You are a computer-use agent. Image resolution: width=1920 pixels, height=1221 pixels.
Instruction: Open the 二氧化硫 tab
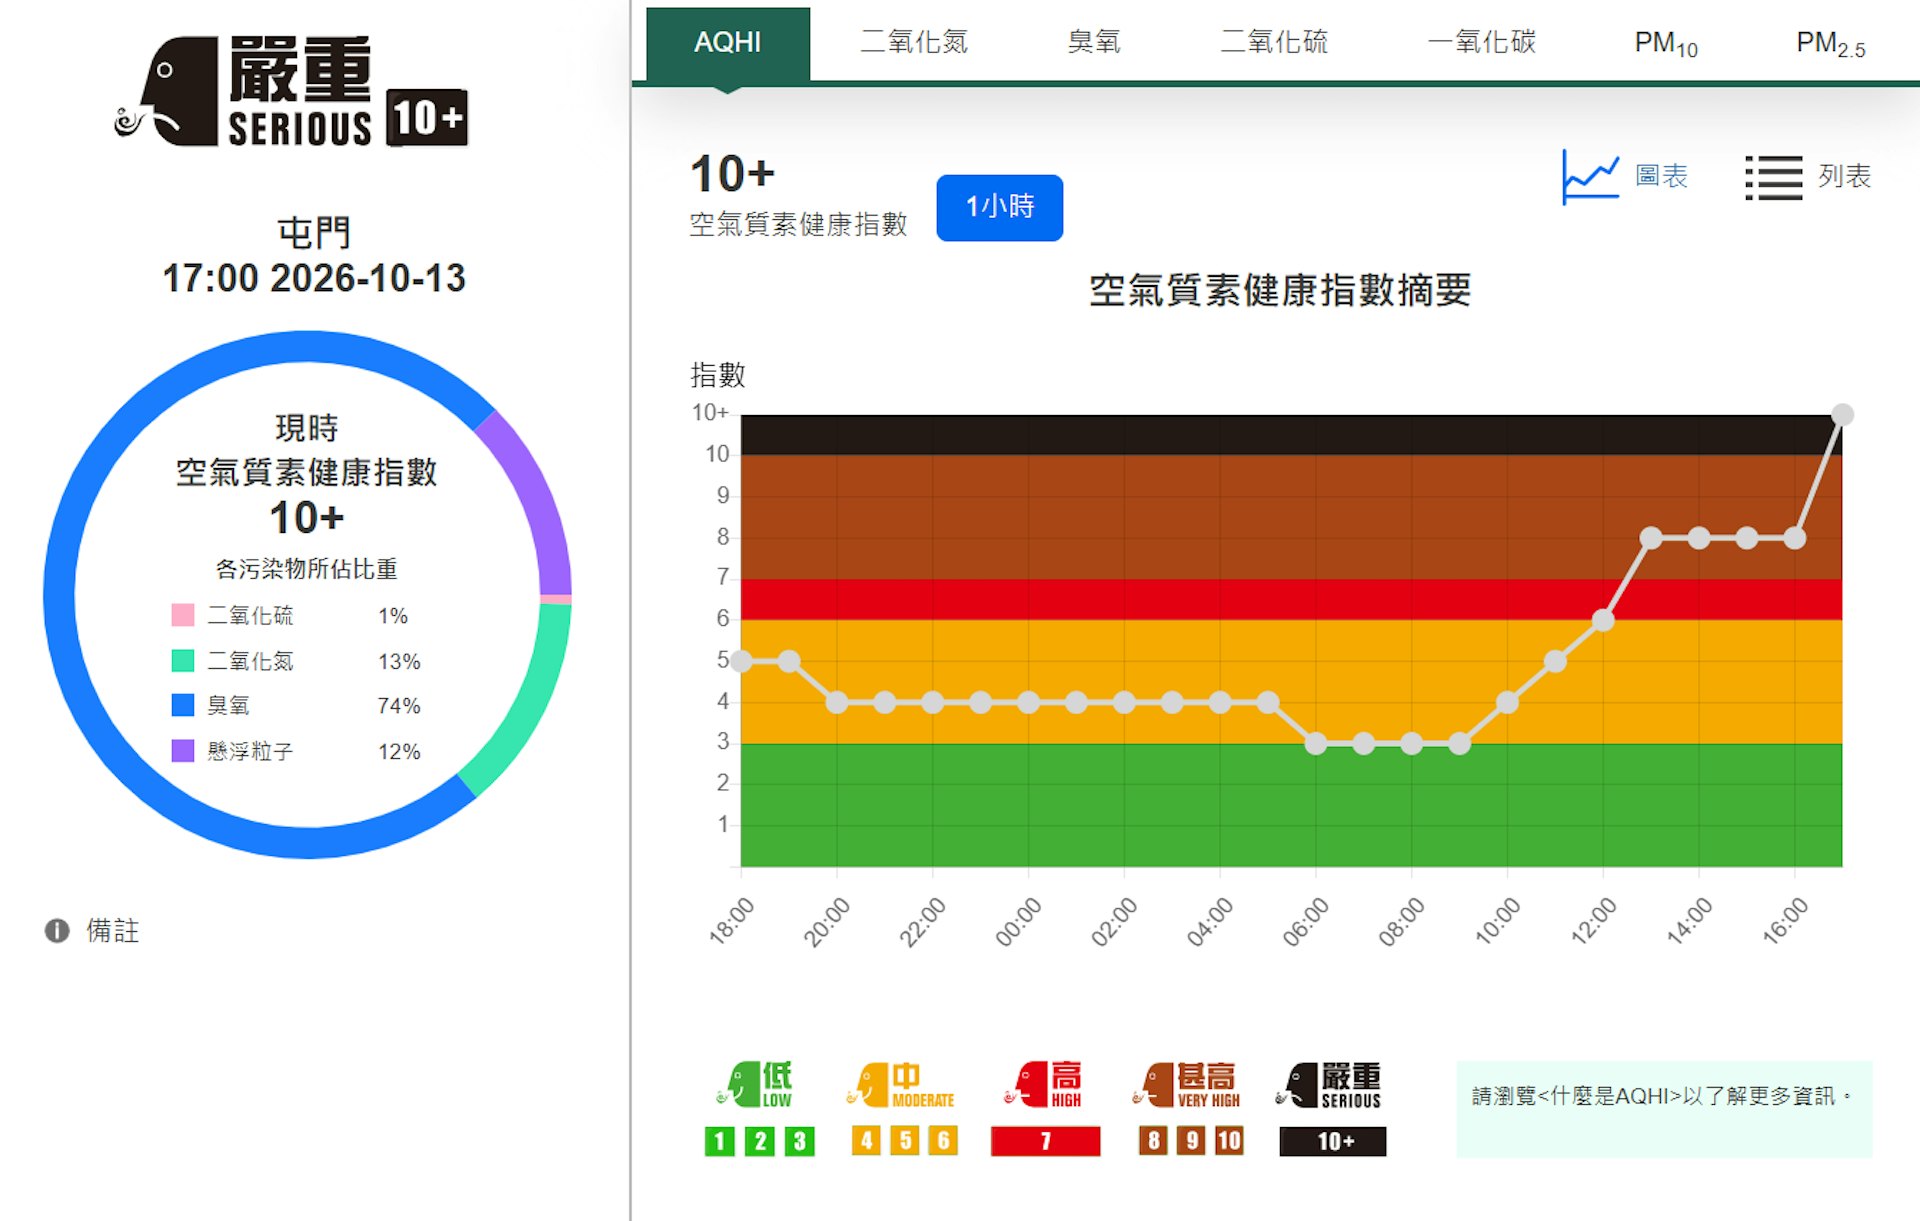(1274, 43)
